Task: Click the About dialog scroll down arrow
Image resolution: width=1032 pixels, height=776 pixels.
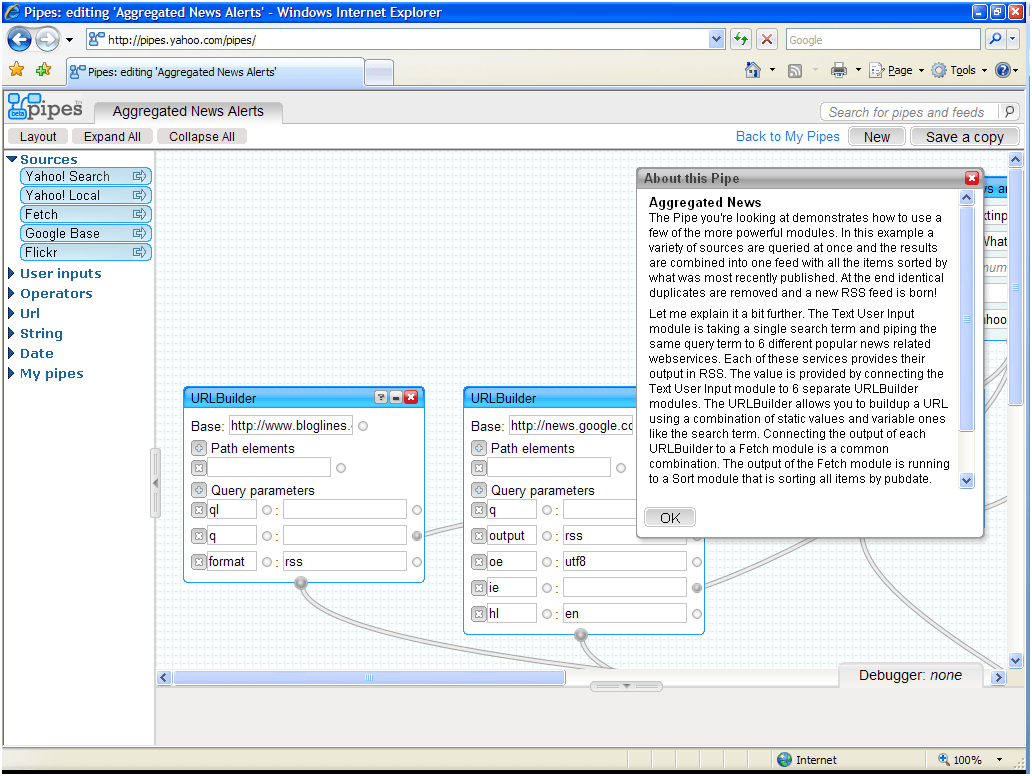Action: [966, 480]
